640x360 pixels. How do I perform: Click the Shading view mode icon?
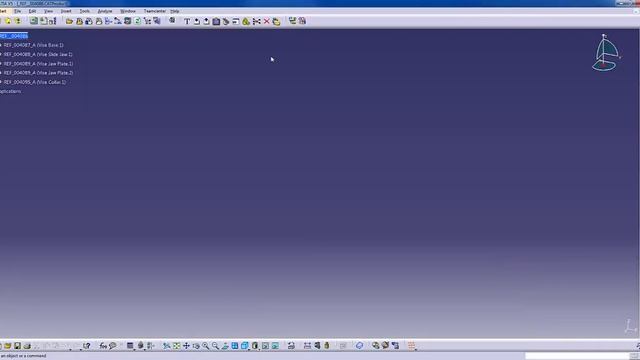pyautogui.click(x=255, y=346)
